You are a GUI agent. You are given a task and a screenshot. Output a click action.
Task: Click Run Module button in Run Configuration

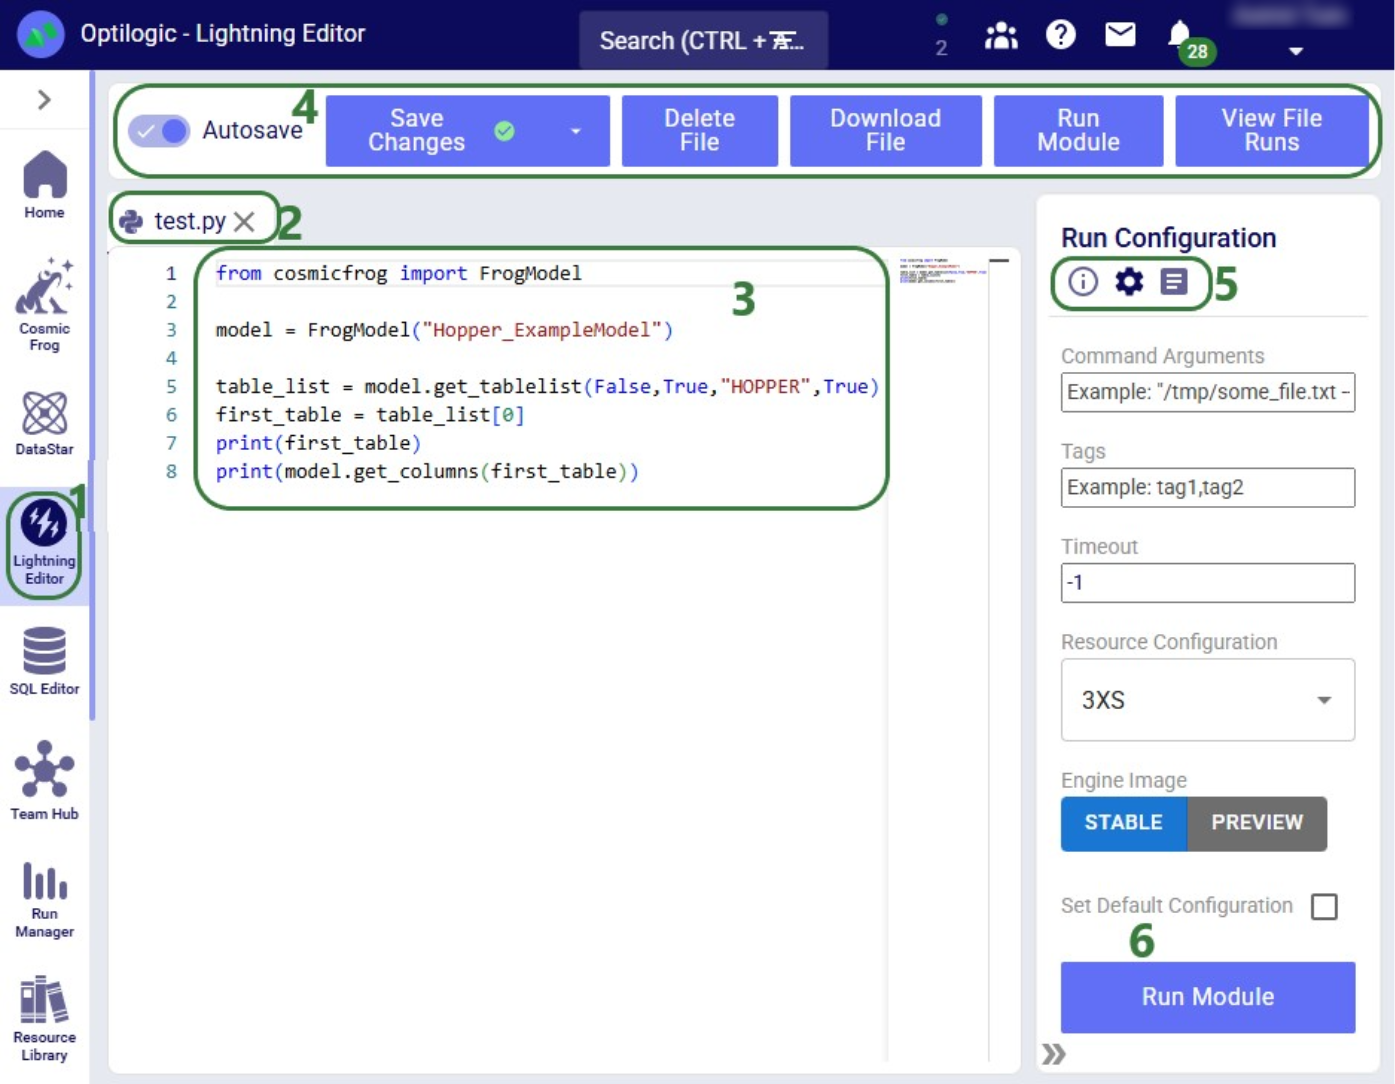pyautogui.click(x=1208, y=997)
